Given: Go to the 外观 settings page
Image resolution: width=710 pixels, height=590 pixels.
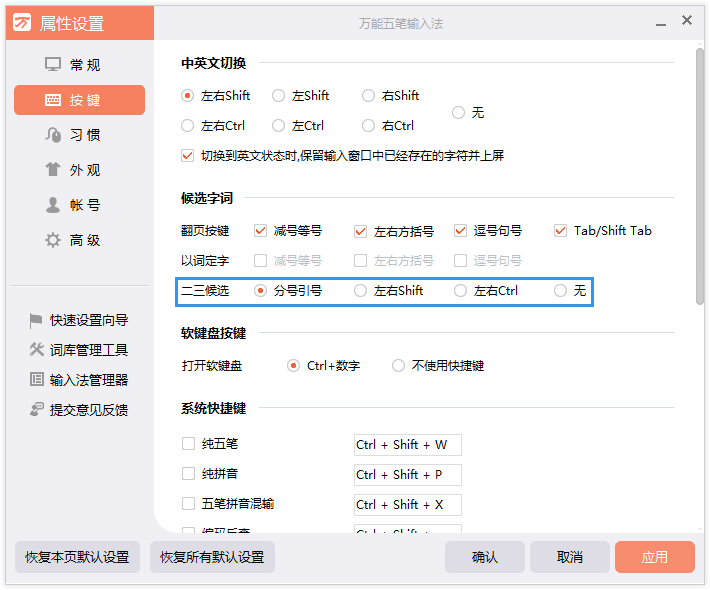Looking at the screenshot, I should click(79, 170).
